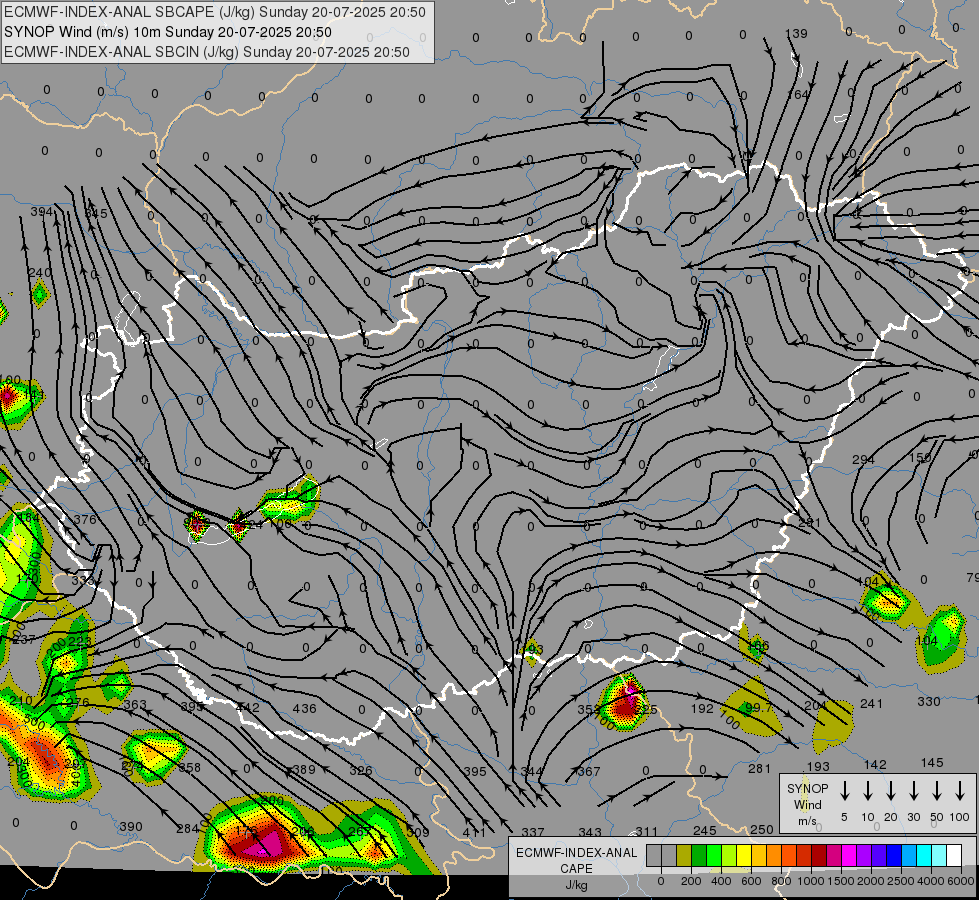Pick the olive swatch in the CAPE legend
The image size is (979, 900).
[684, 855]
